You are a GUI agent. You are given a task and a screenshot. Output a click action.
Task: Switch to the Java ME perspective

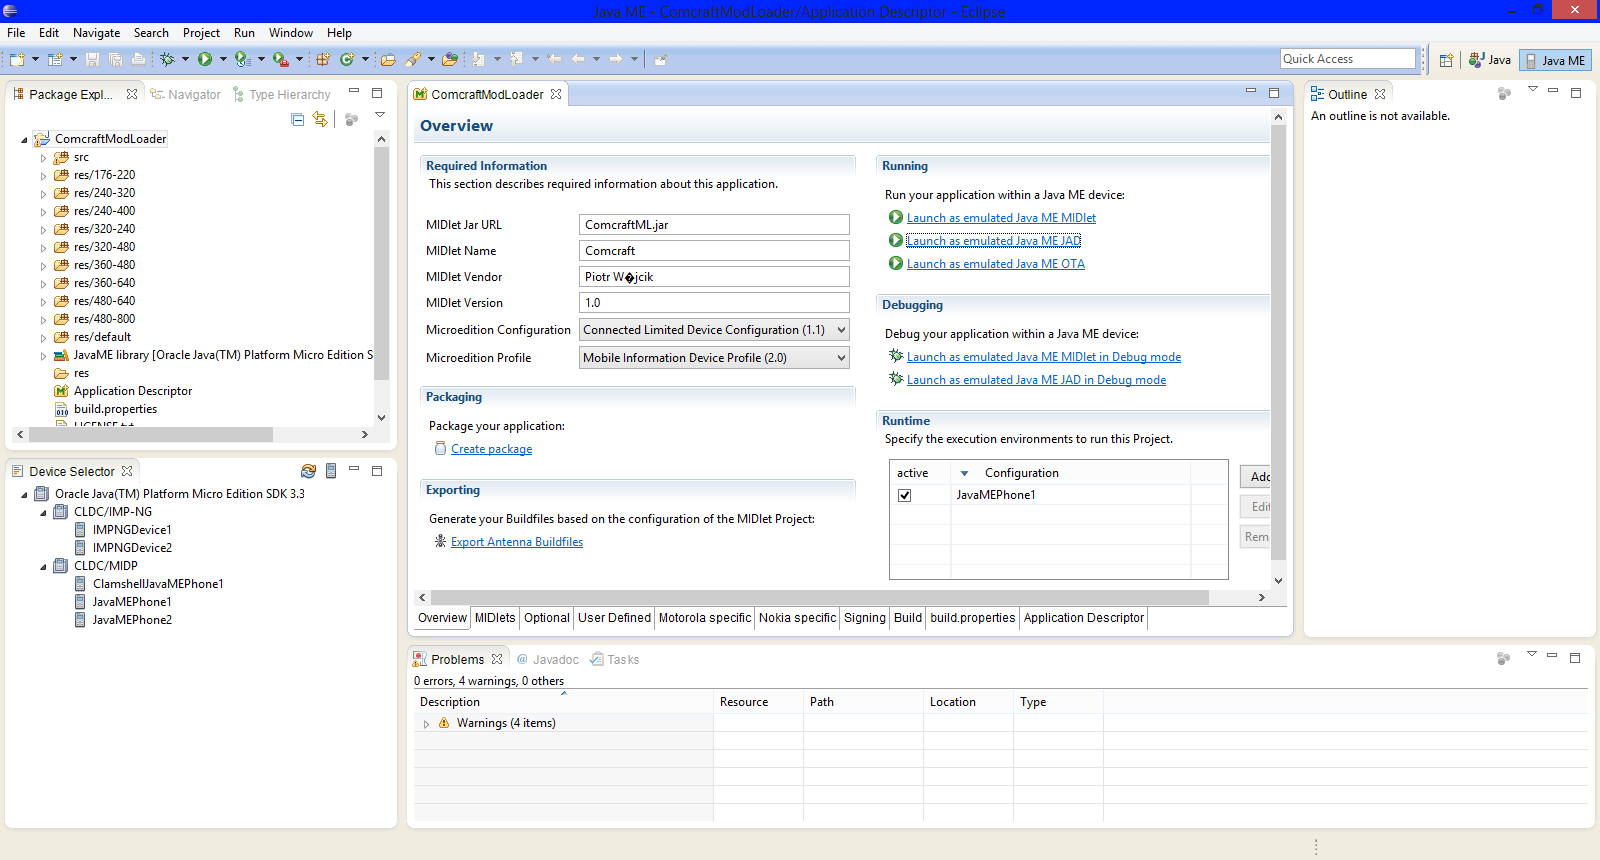click(1555, 61)
